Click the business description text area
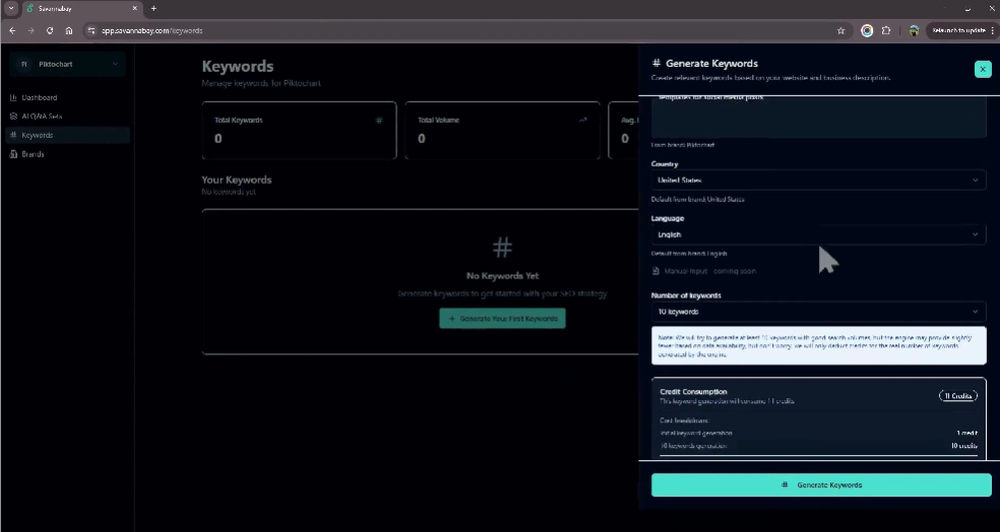Image resolution: width=1000 pixels, height=532 pixels. [819, 117]
